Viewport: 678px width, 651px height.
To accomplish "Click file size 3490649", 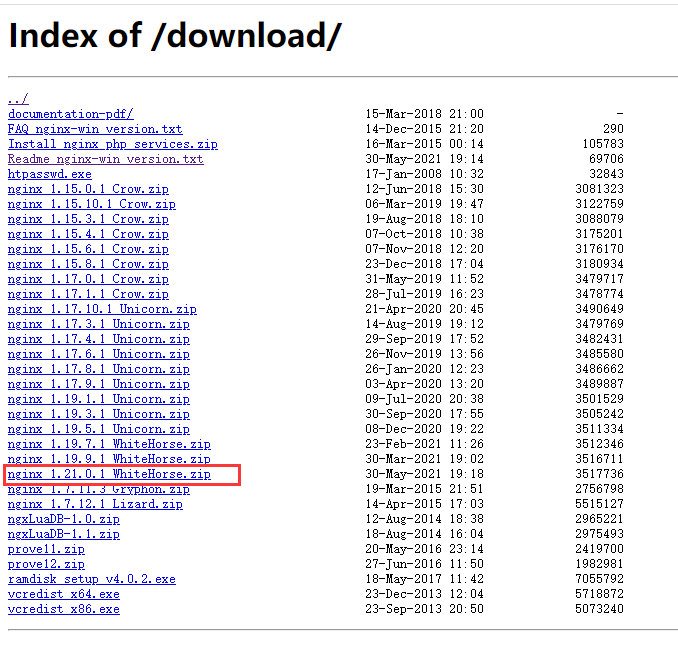I will tap(599, 309).
